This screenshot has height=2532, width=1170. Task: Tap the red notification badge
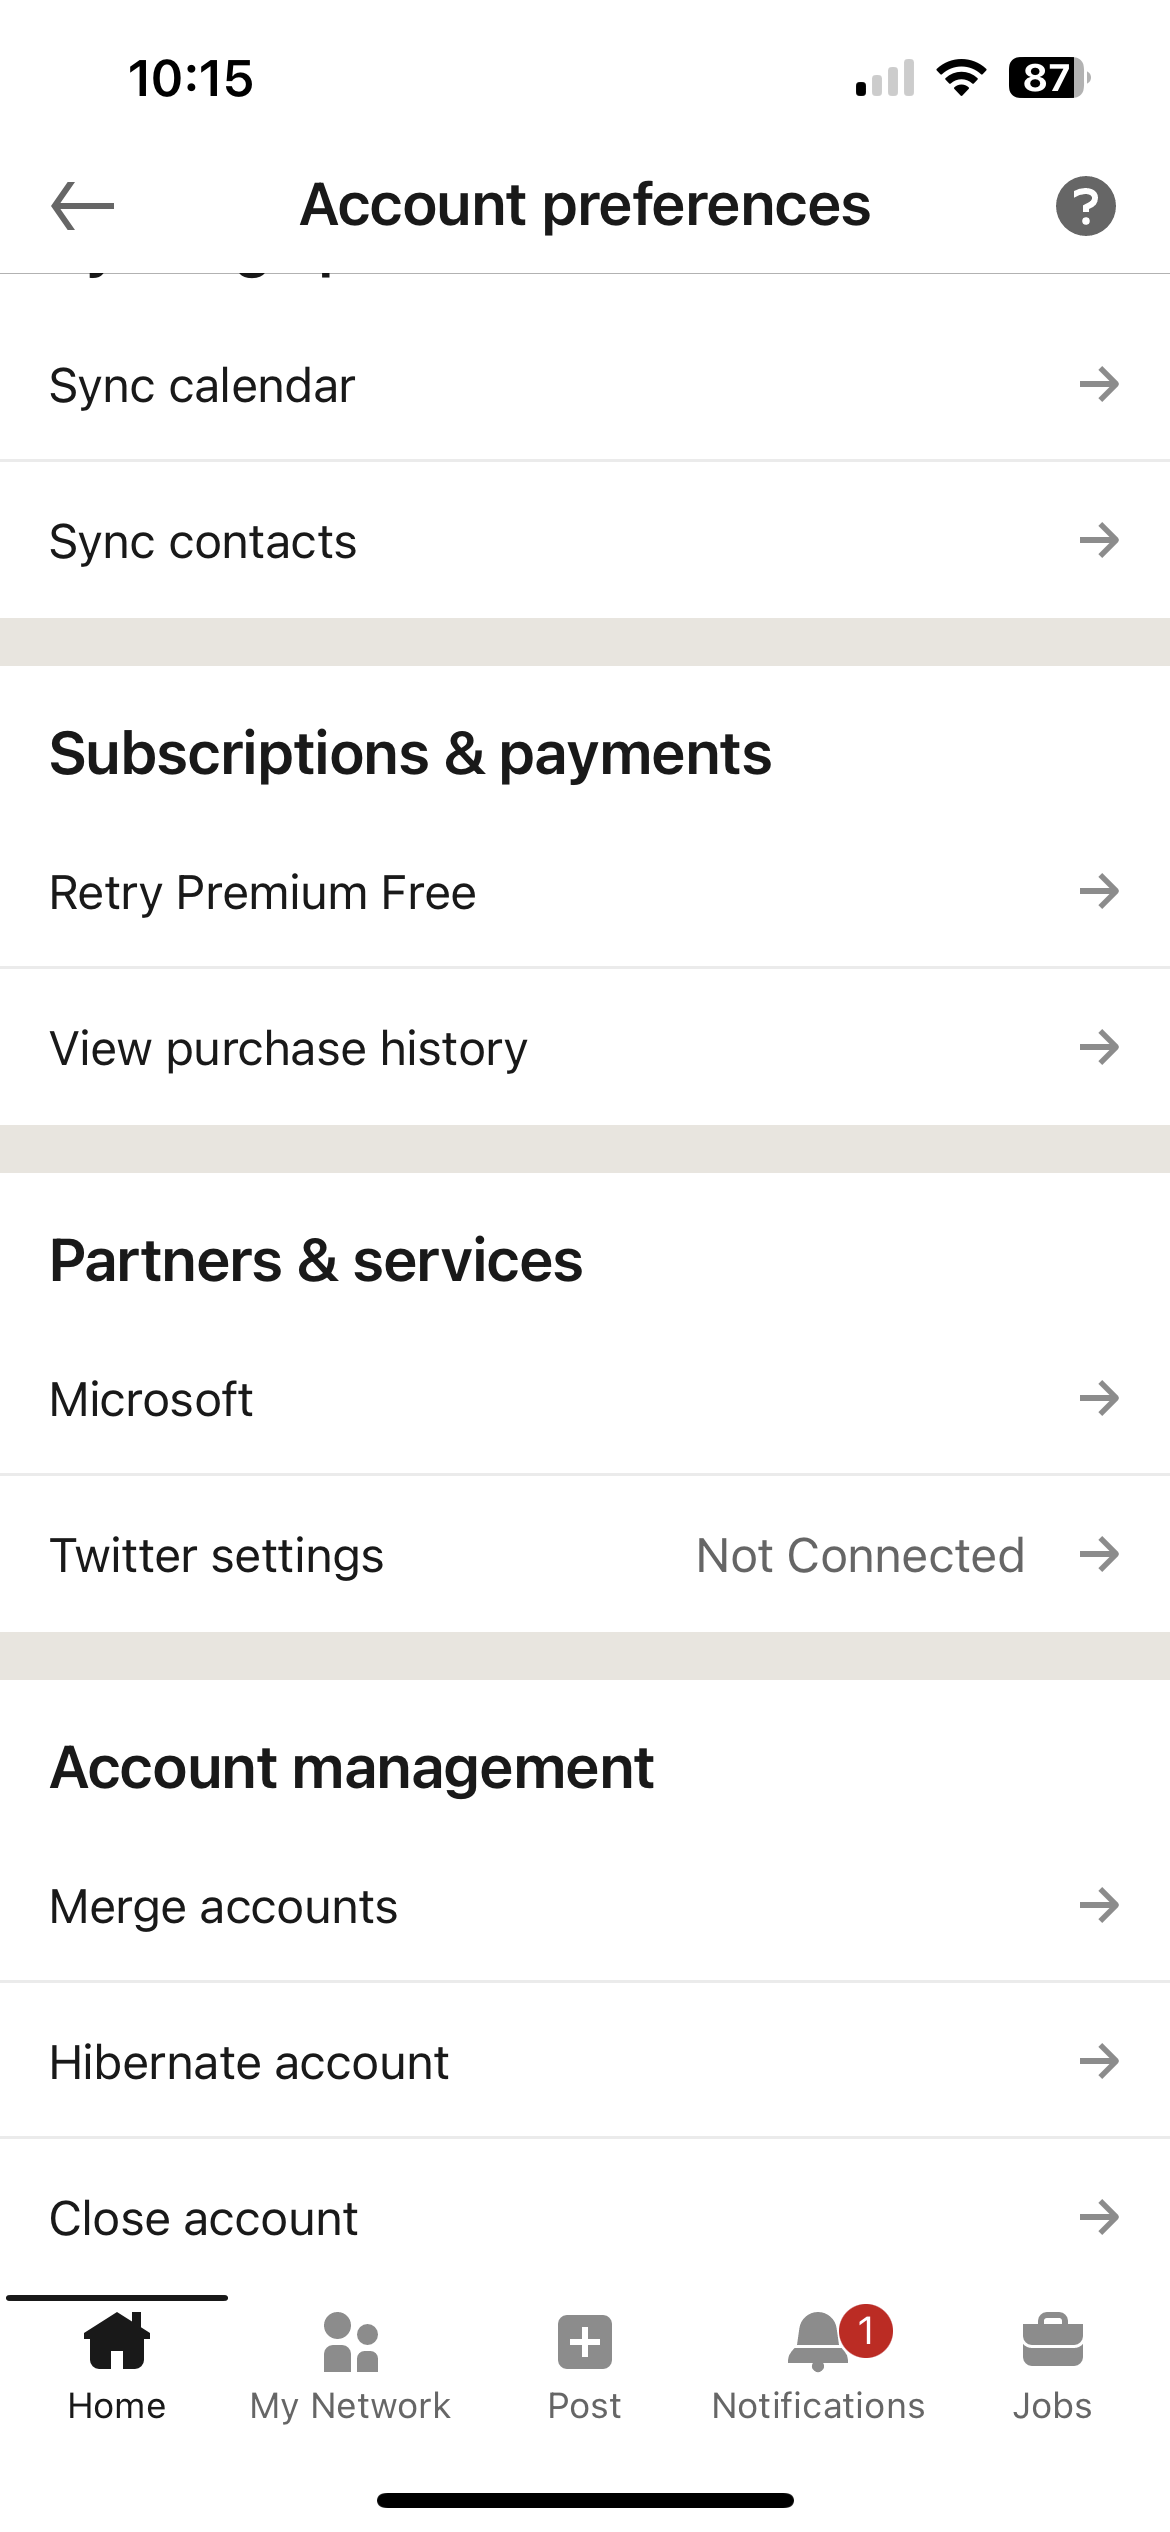[x=866, y=2331]
